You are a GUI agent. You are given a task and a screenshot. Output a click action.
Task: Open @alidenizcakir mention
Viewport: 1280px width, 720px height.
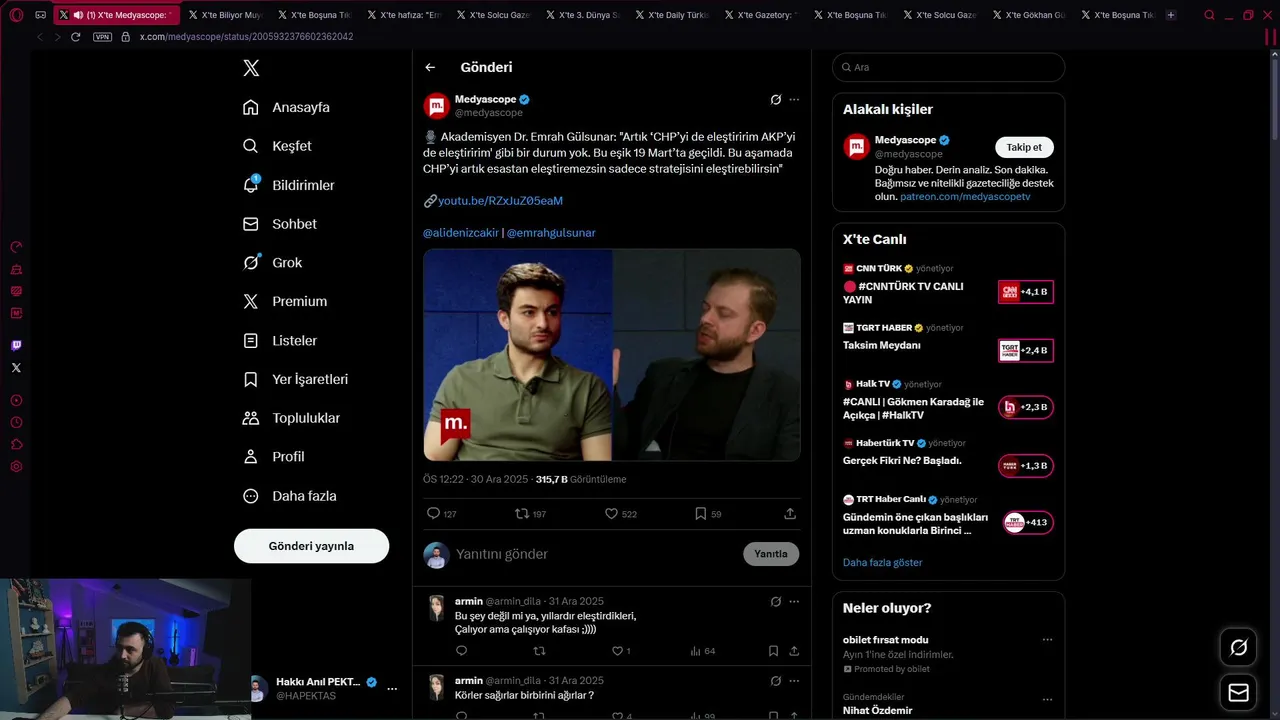point(461,233)
